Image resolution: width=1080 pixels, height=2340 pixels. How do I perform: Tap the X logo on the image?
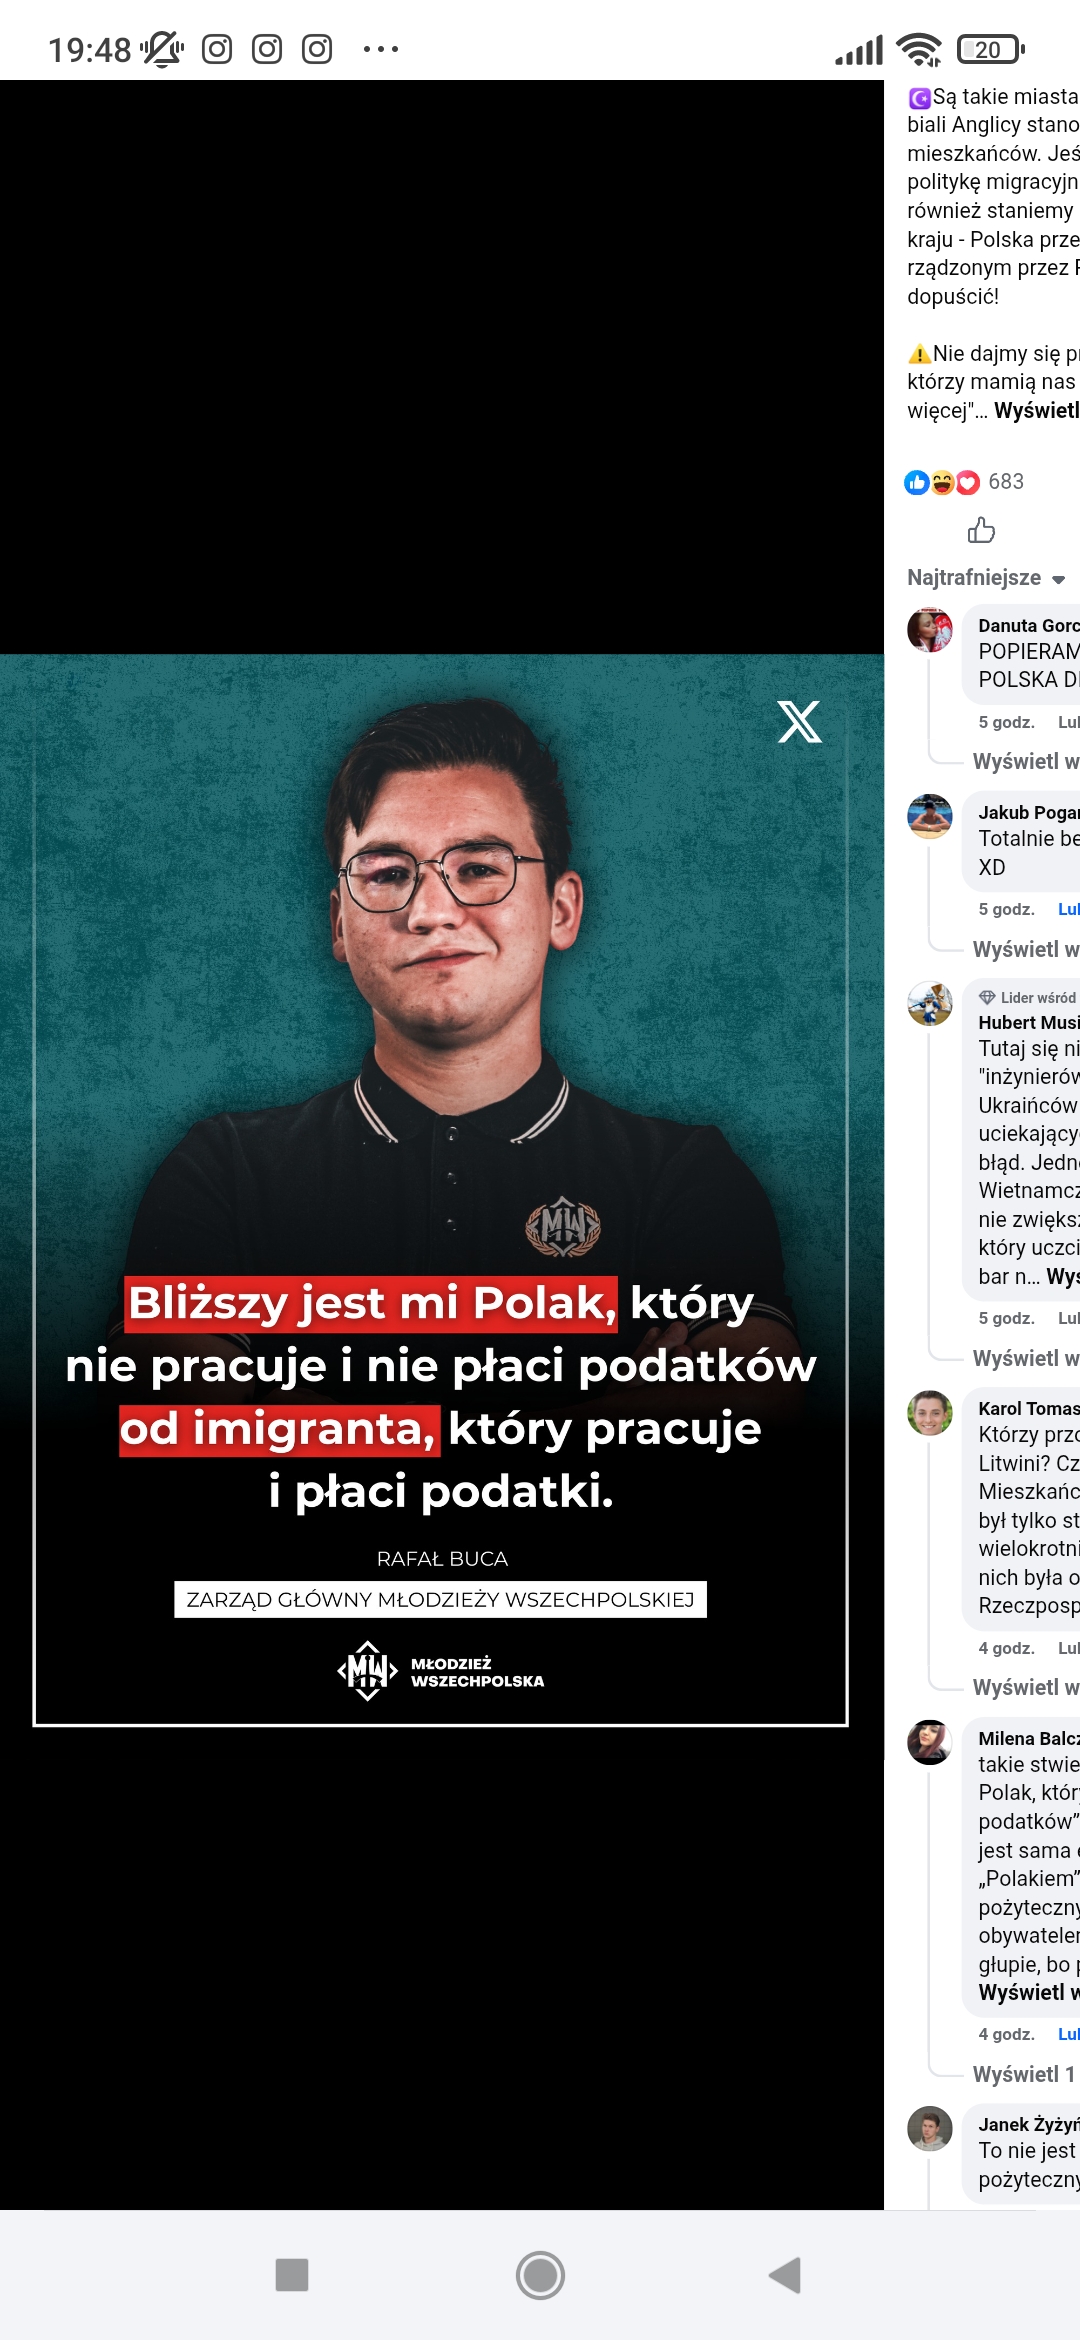799,721
